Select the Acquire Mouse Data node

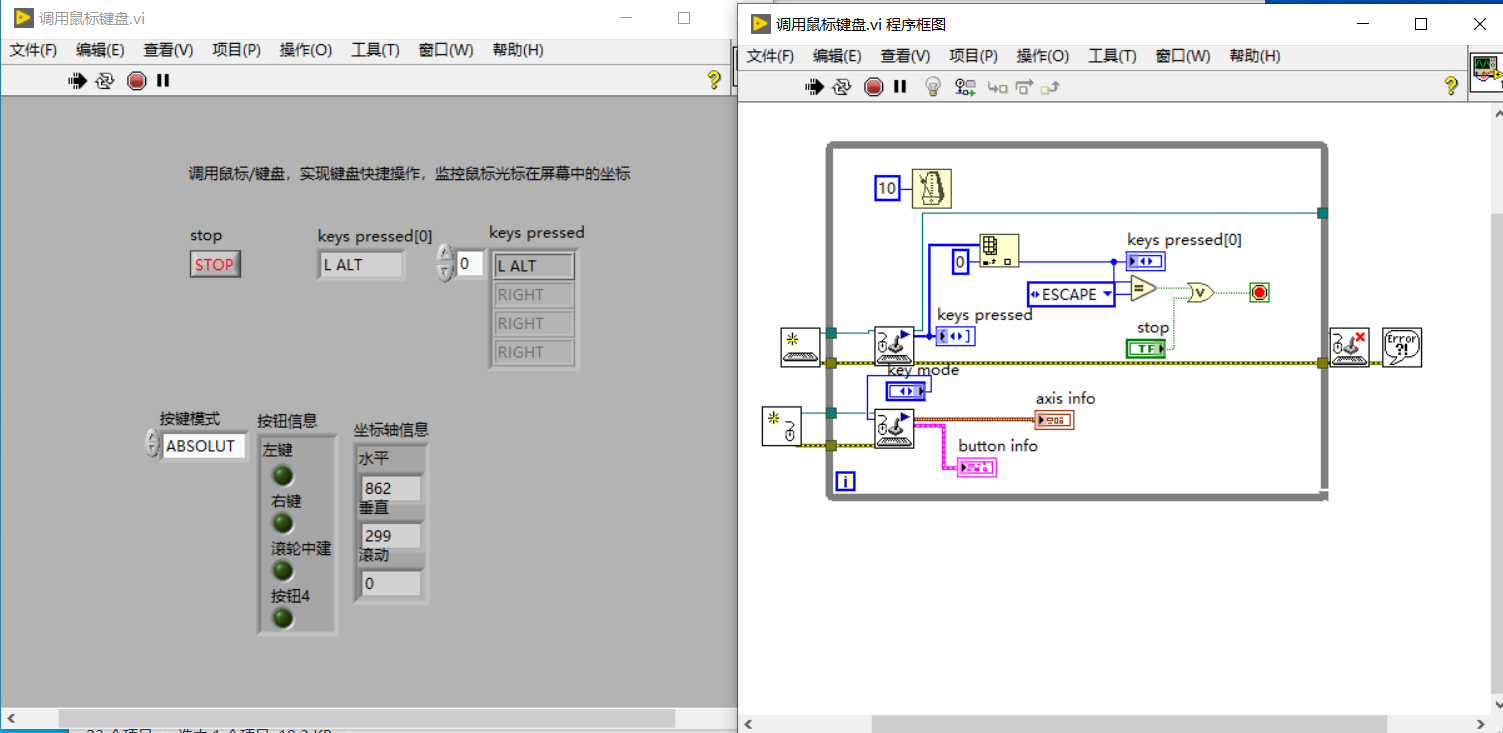[894, 428]
